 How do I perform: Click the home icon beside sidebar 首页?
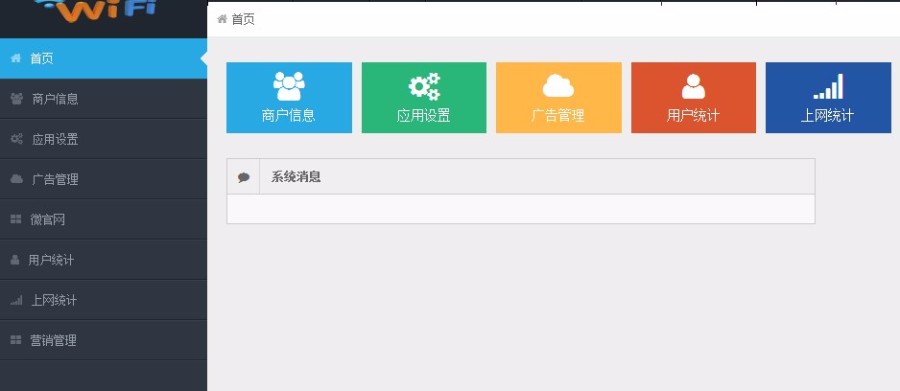coord(16,59)
